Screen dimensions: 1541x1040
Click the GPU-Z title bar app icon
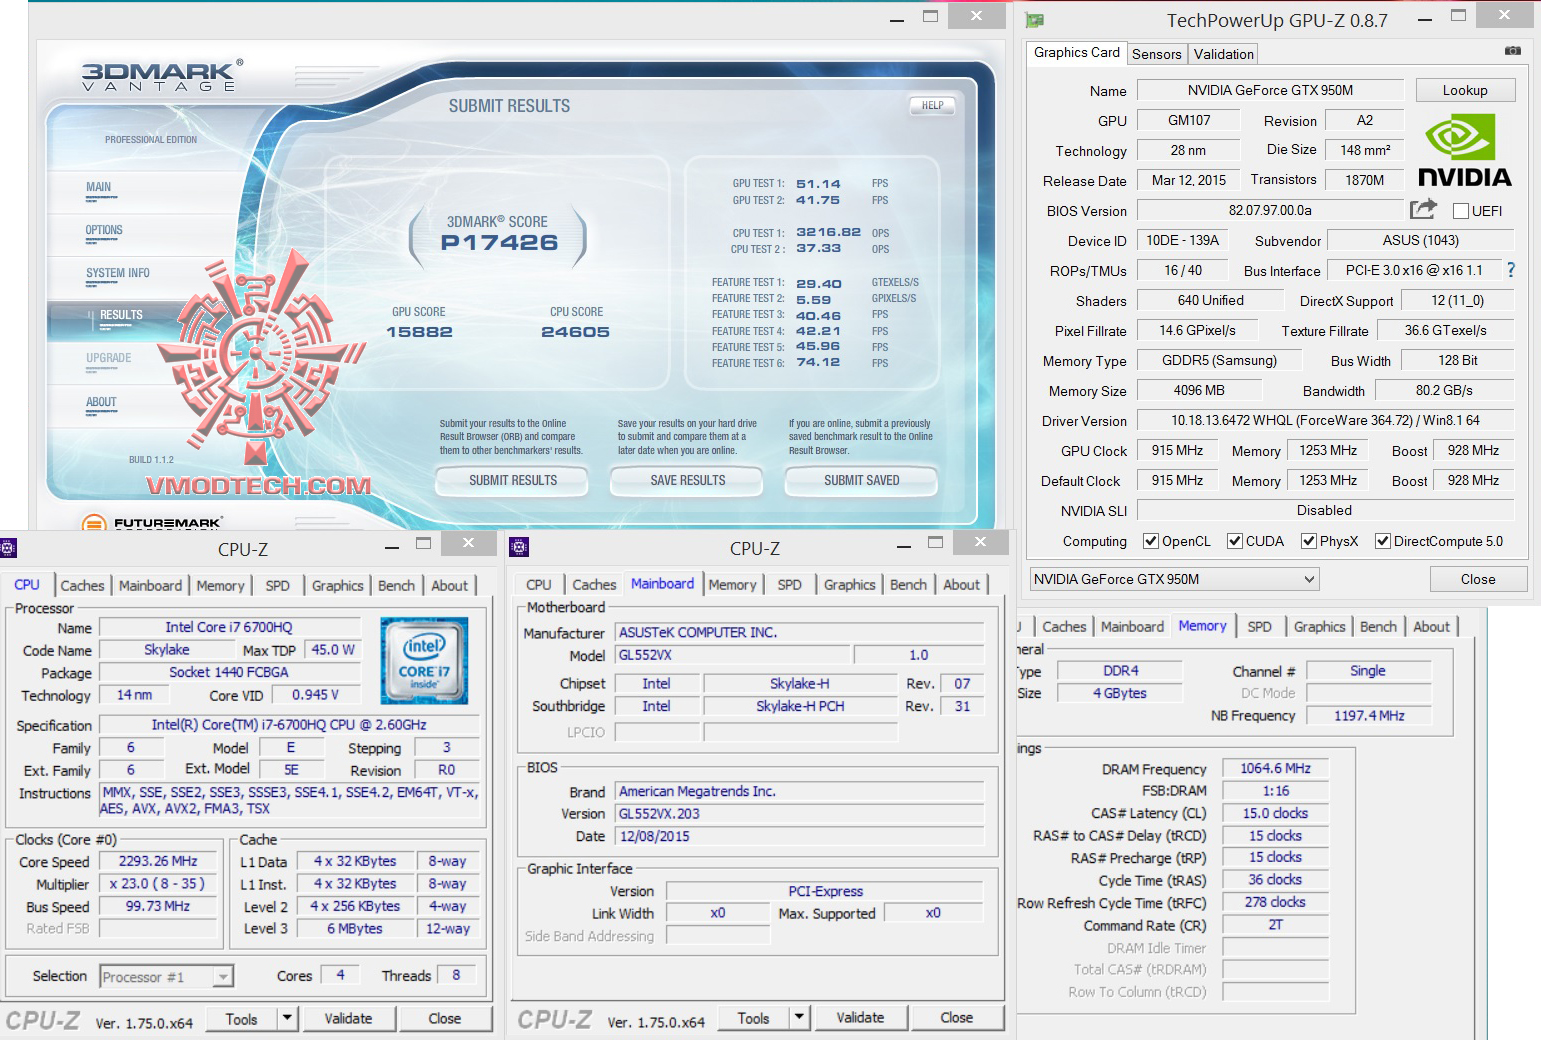point(1035,20)
